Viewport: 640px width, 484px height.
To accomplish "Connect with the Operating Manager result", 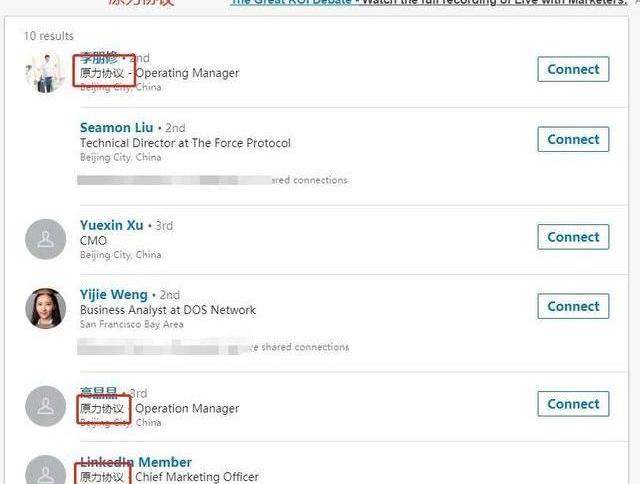I will click(x=573, y=69).
